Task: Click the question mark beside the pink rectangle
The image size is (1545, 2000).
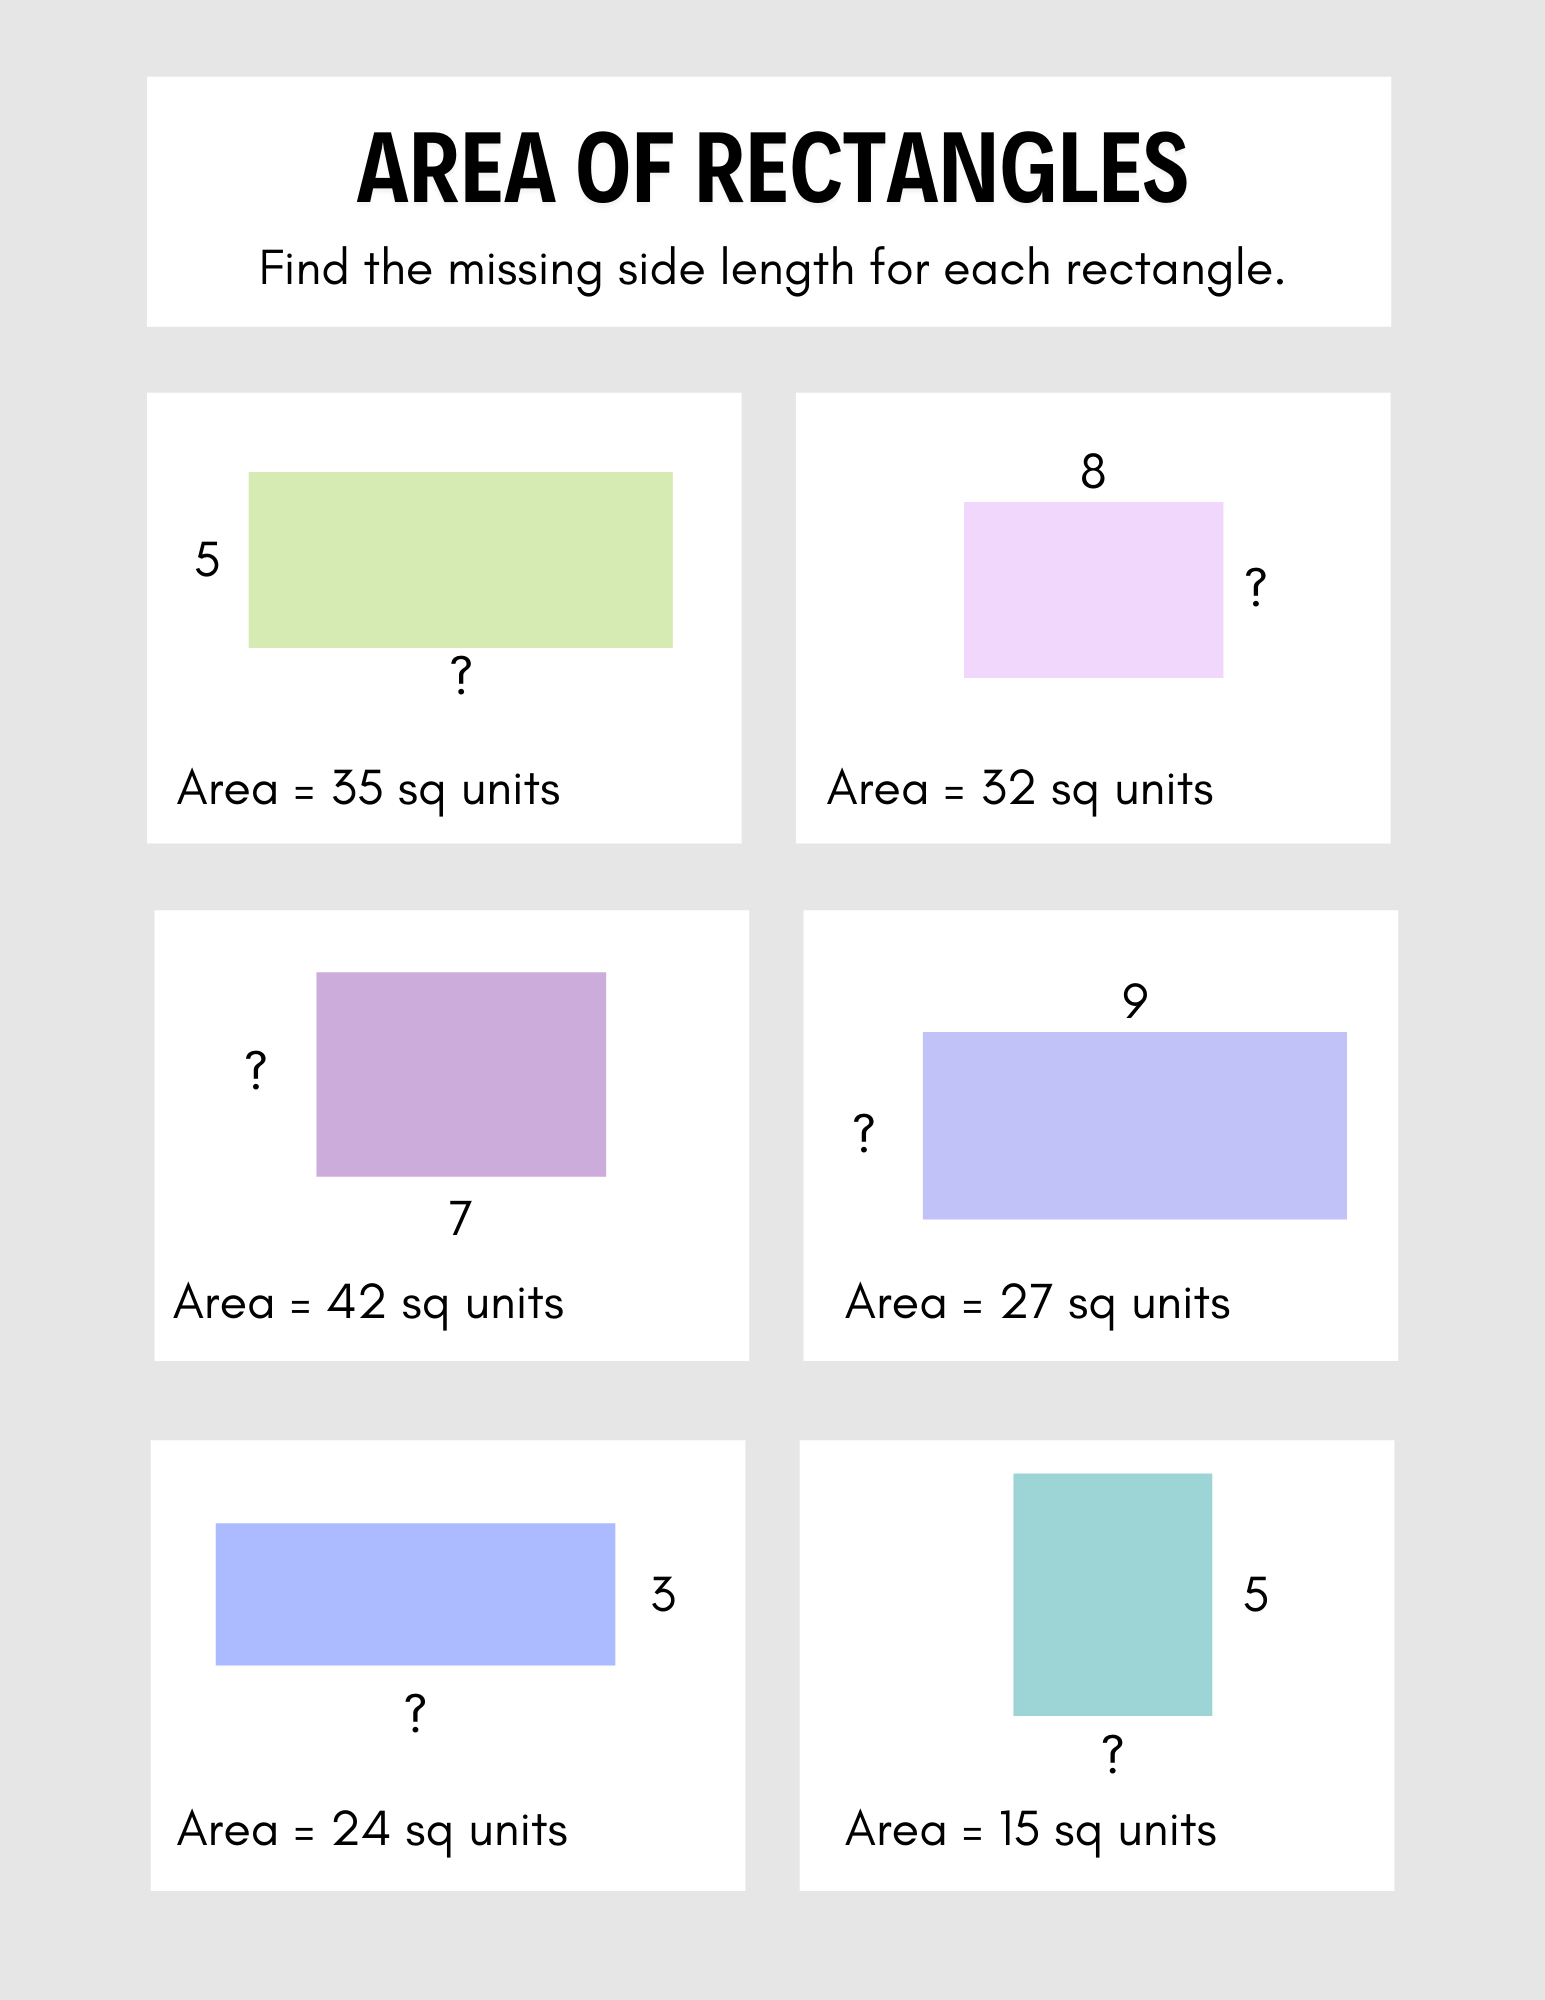Action: coord(1256,587)
